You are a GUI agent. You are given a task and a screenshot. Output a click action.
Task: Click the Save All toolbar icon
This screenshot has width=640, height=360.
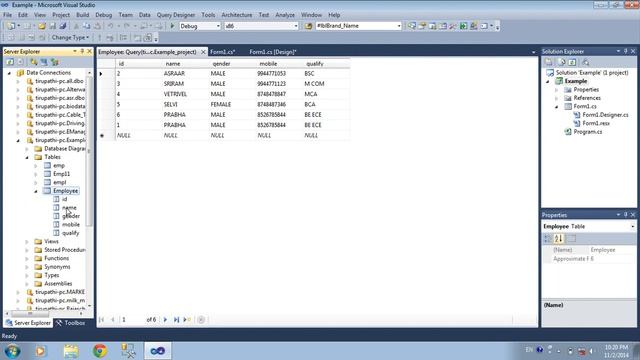click(x=63, y=26)
